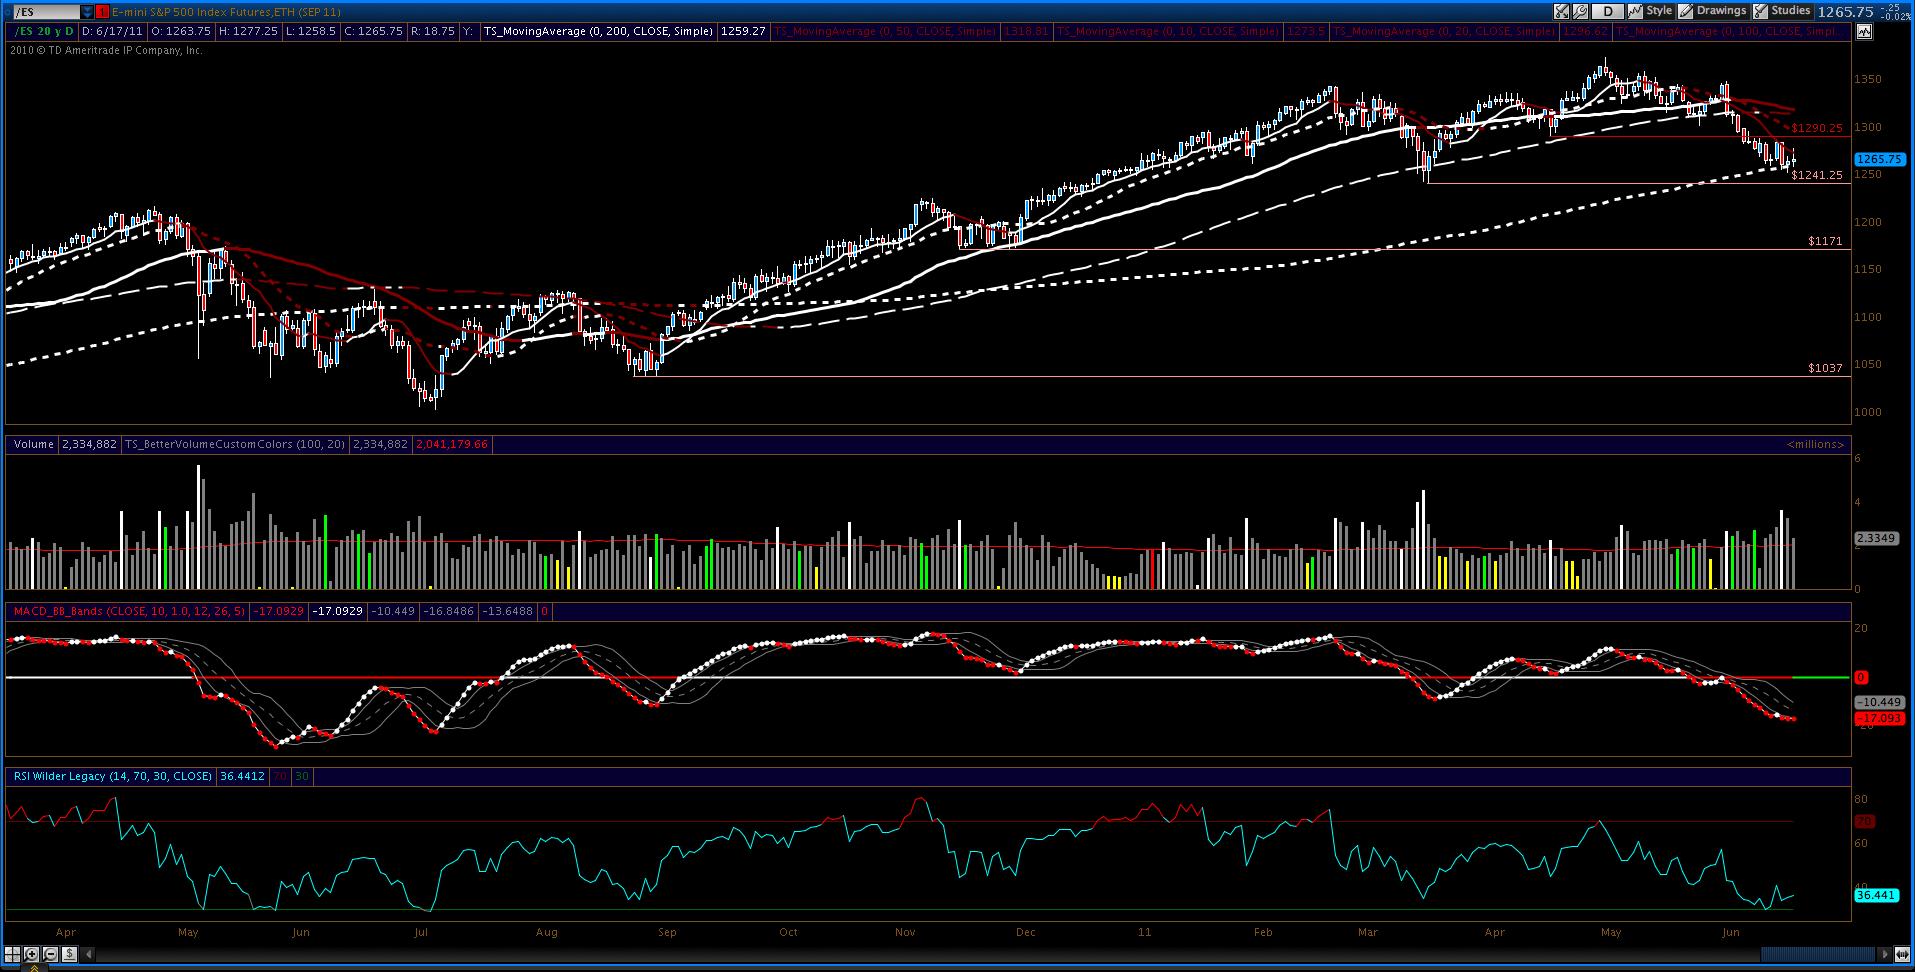Click the $1241.25 price level label
This screenshot has height=972, width=1915.
click(x=1817, y=175)
